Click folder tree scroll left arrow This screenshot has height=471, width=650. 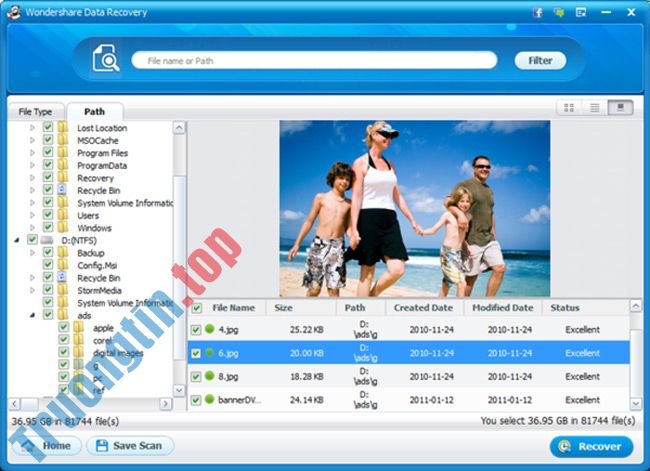[14, 403]
